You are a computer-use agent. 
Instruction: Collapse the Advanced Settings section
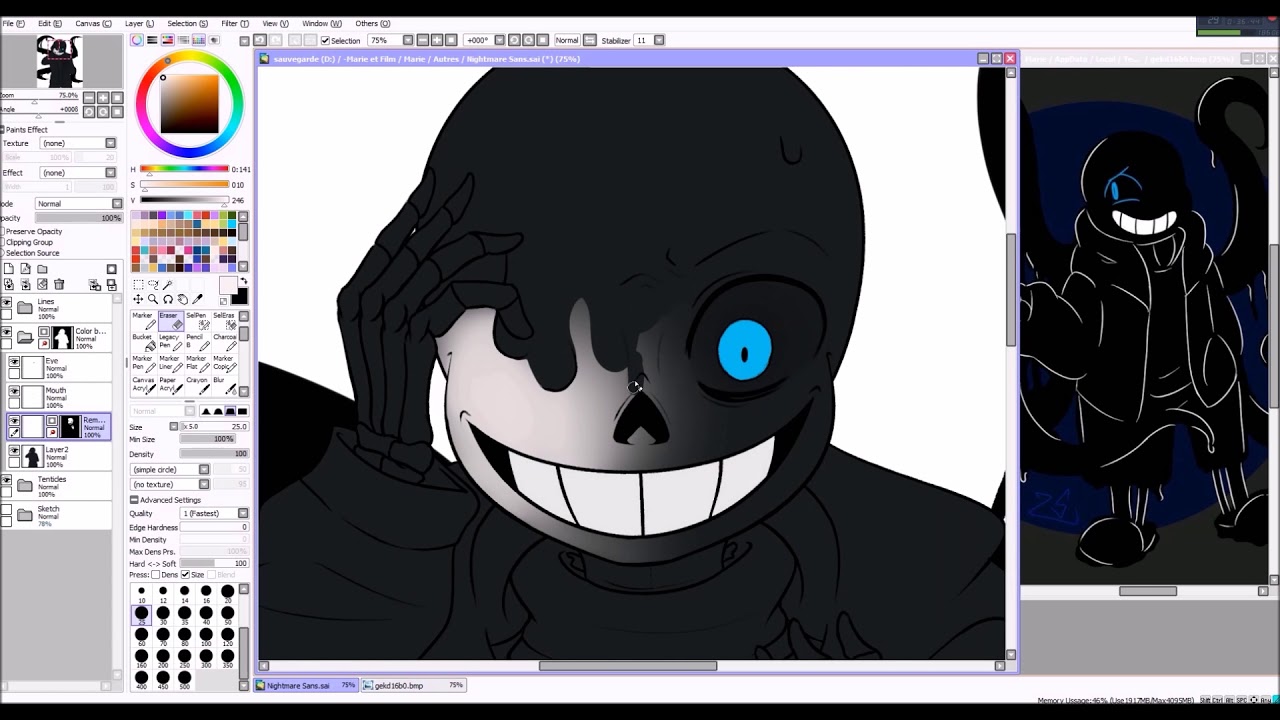coord(134,500)
